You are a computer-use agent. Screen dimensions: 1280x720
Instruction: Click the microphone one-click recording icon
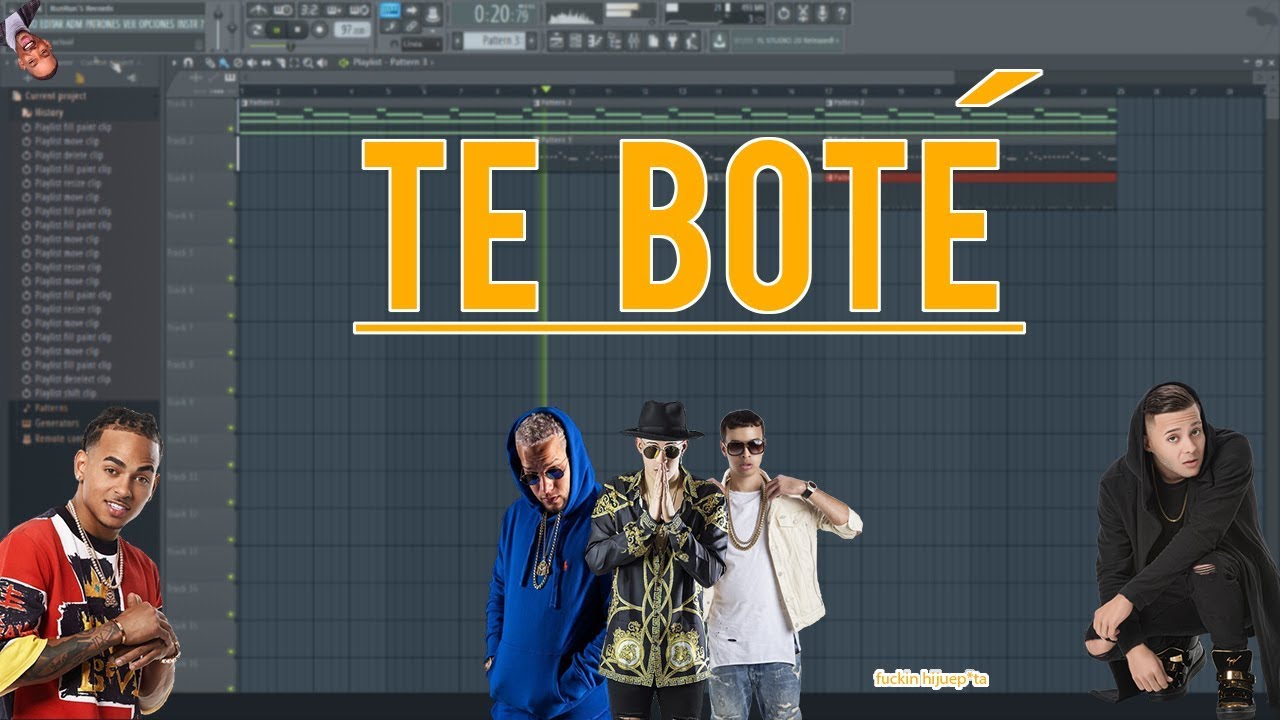[822, 12]
